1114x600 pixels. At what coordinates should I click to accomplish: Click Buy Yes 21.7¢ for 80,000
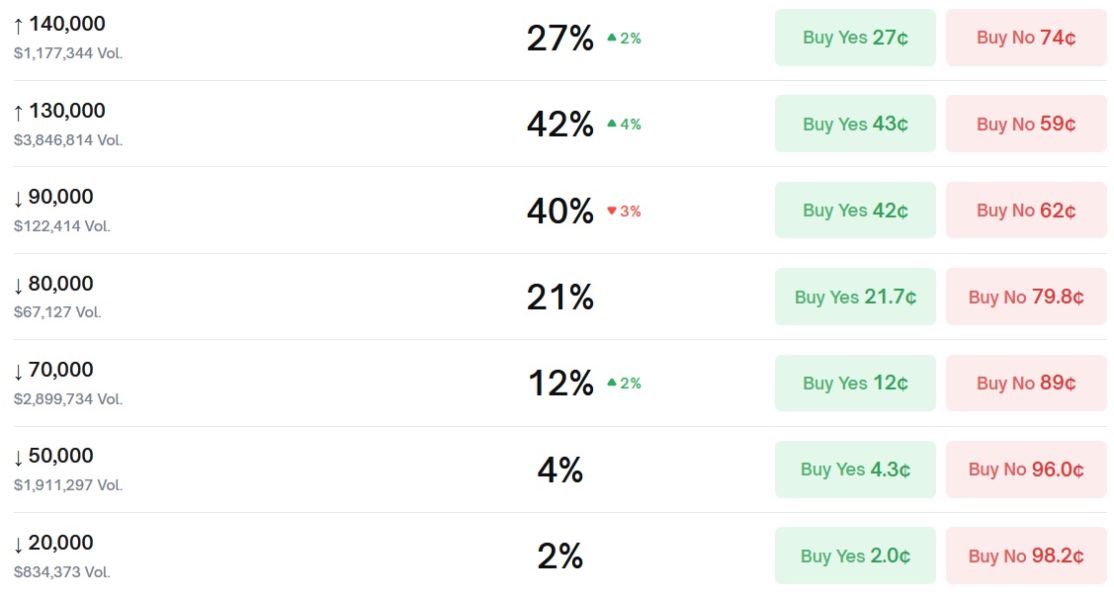point(855,297)
